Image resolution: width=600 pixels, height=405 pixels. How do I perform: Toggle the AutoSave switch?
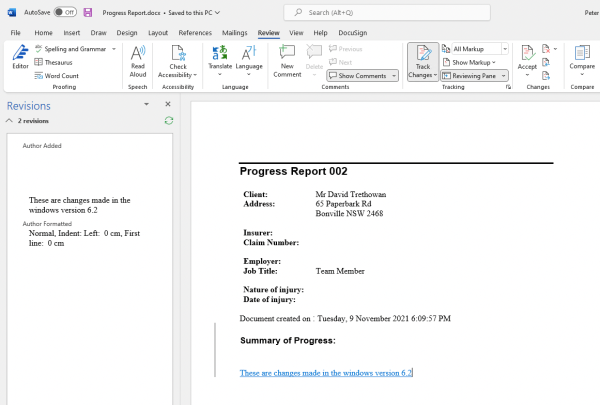pos(65,12)
